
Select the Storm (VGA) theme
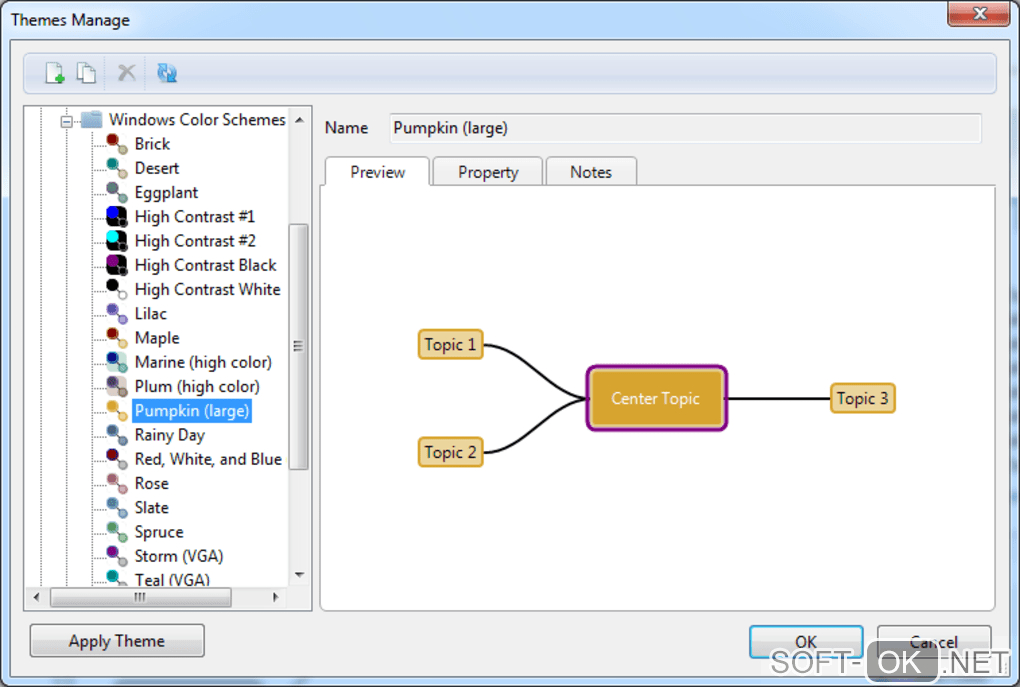[179, 556]
